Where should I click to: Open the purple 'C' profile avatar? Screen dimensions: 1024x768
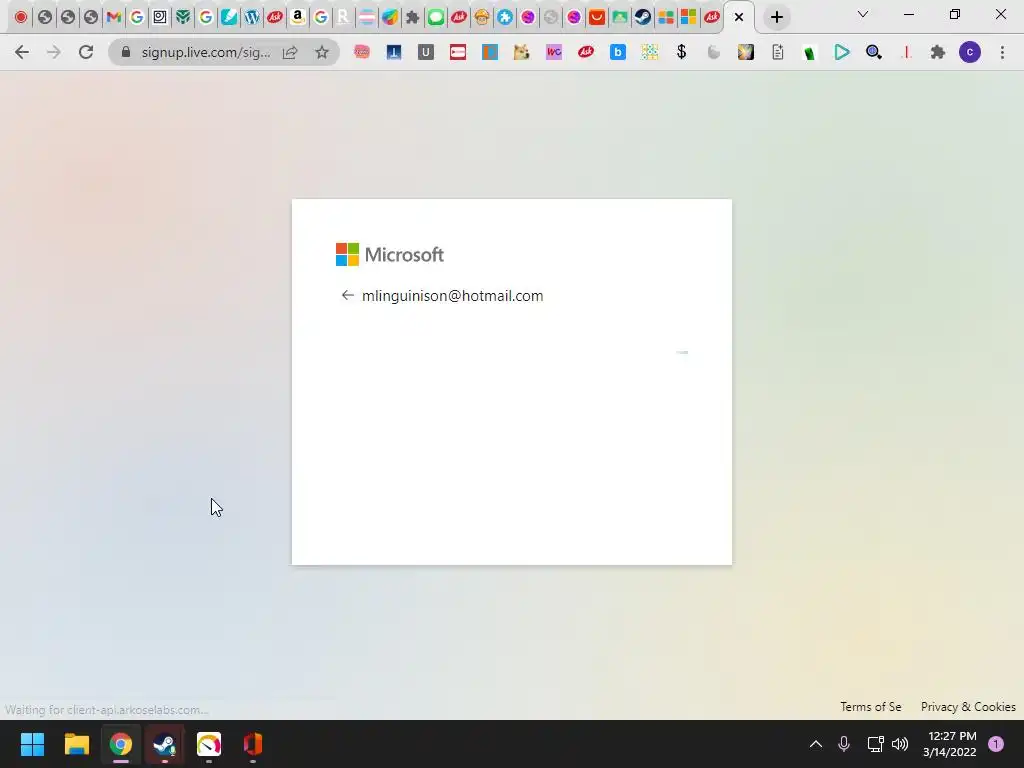970,52
